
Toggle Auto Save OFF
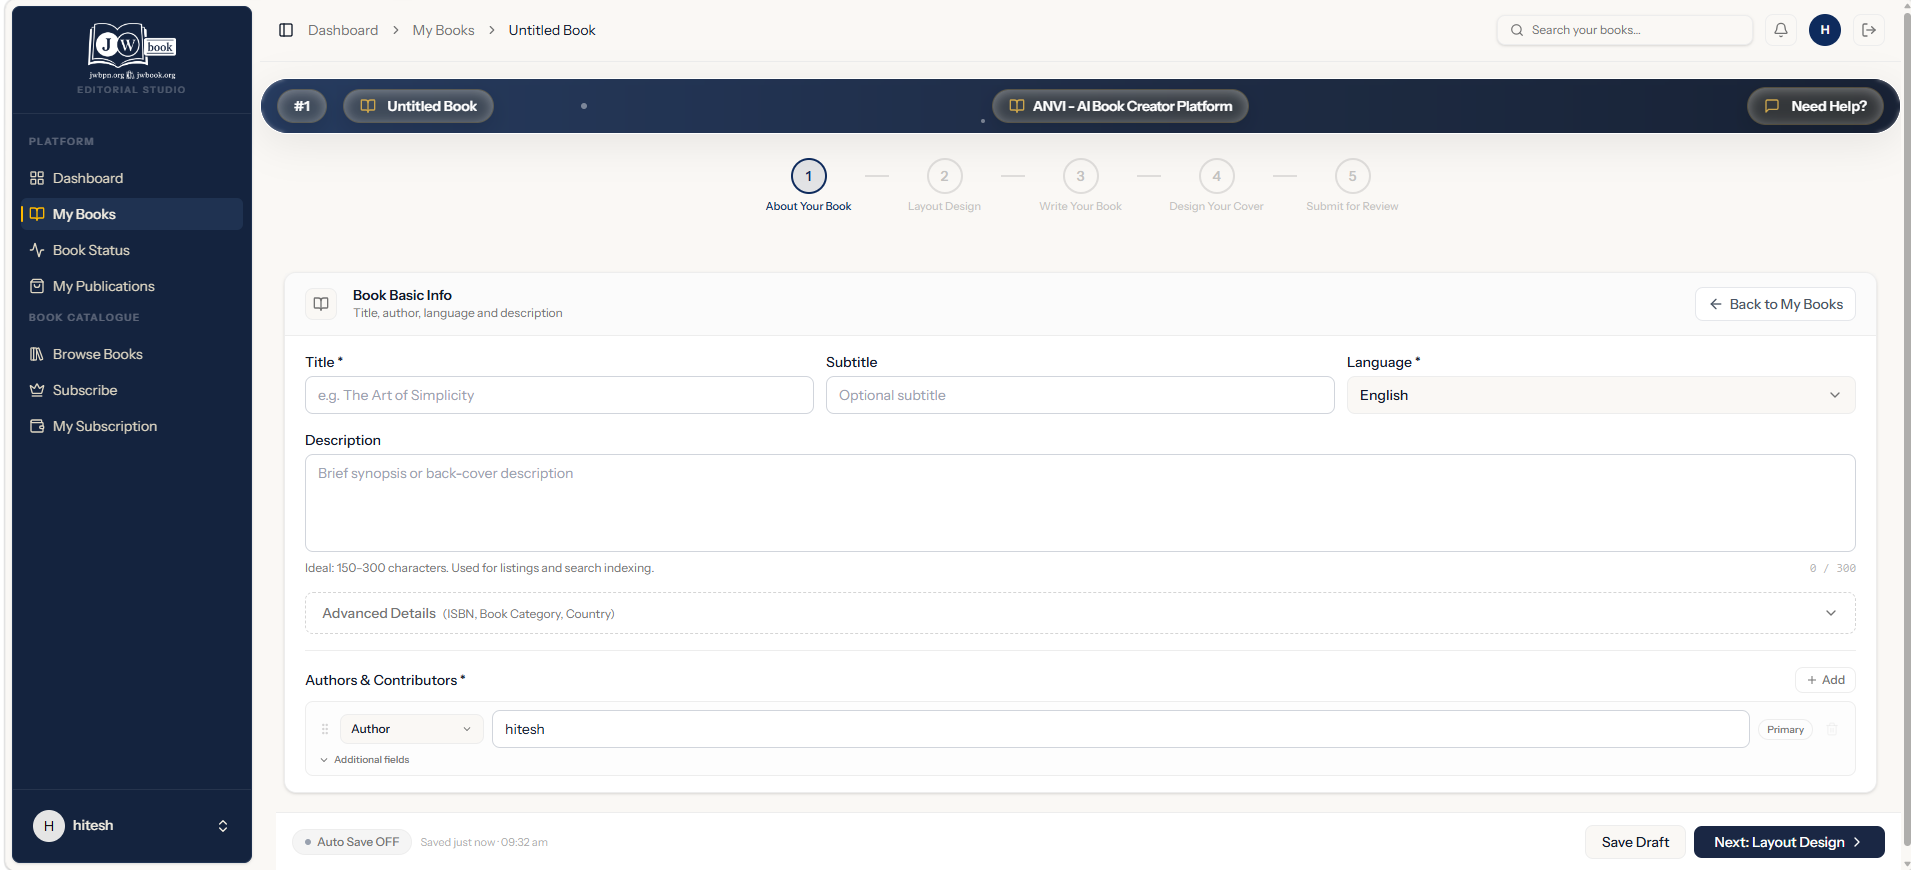pos(351,842)
